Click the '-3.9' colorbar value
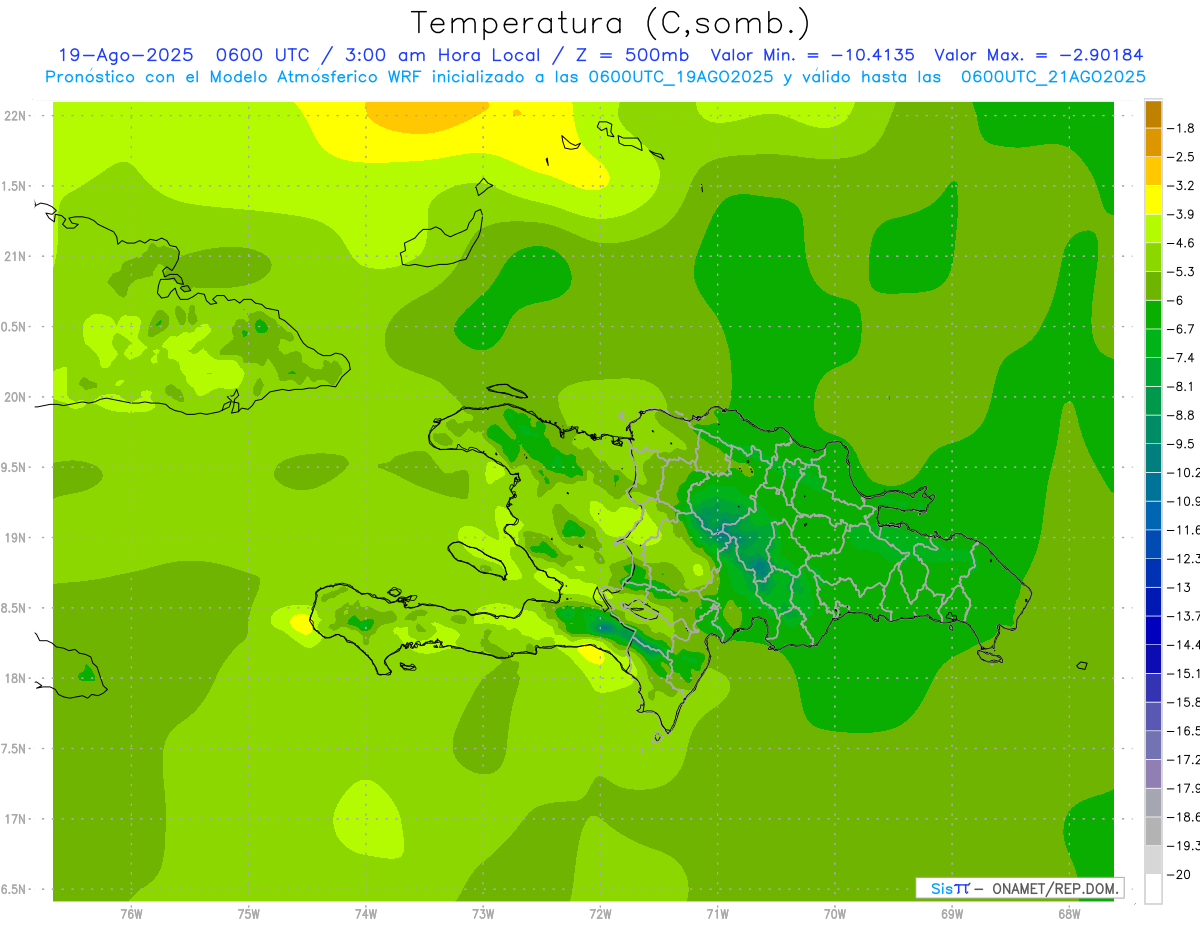The height and width of the screenshot is (927, 1200). [1183, 214]
